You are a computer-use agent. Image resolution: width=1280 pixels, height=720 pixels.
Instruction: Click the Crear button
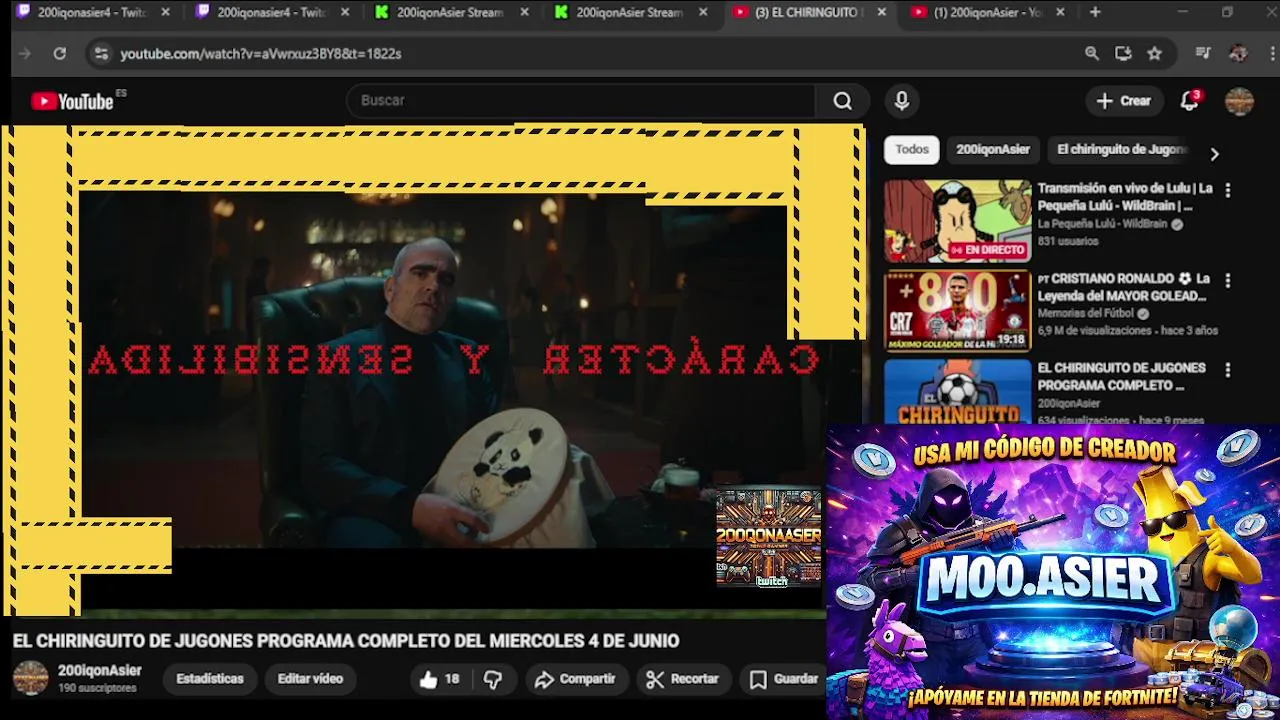tap(1124, 101)
